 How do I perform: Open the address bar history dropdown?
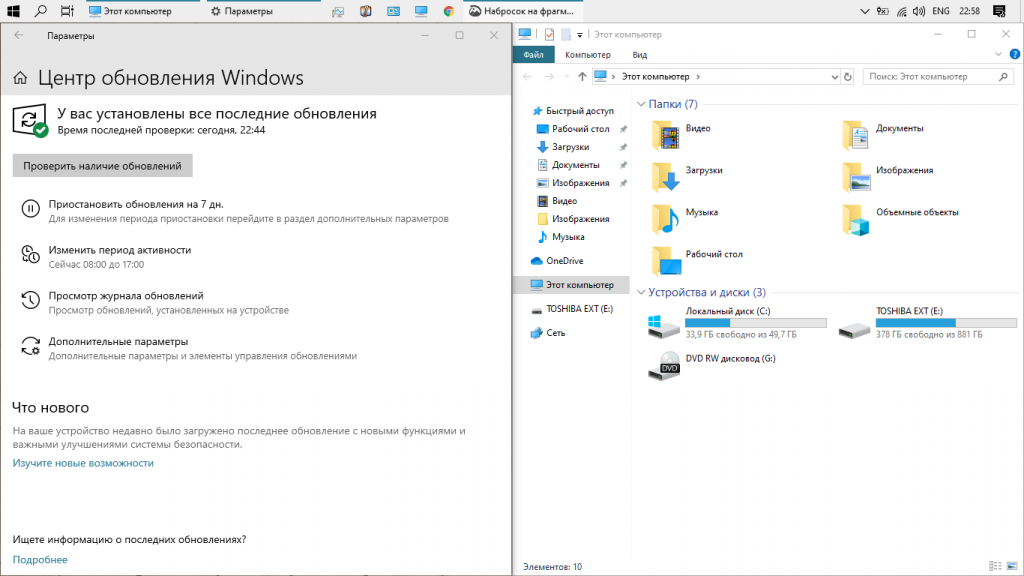tap(834, 76)
